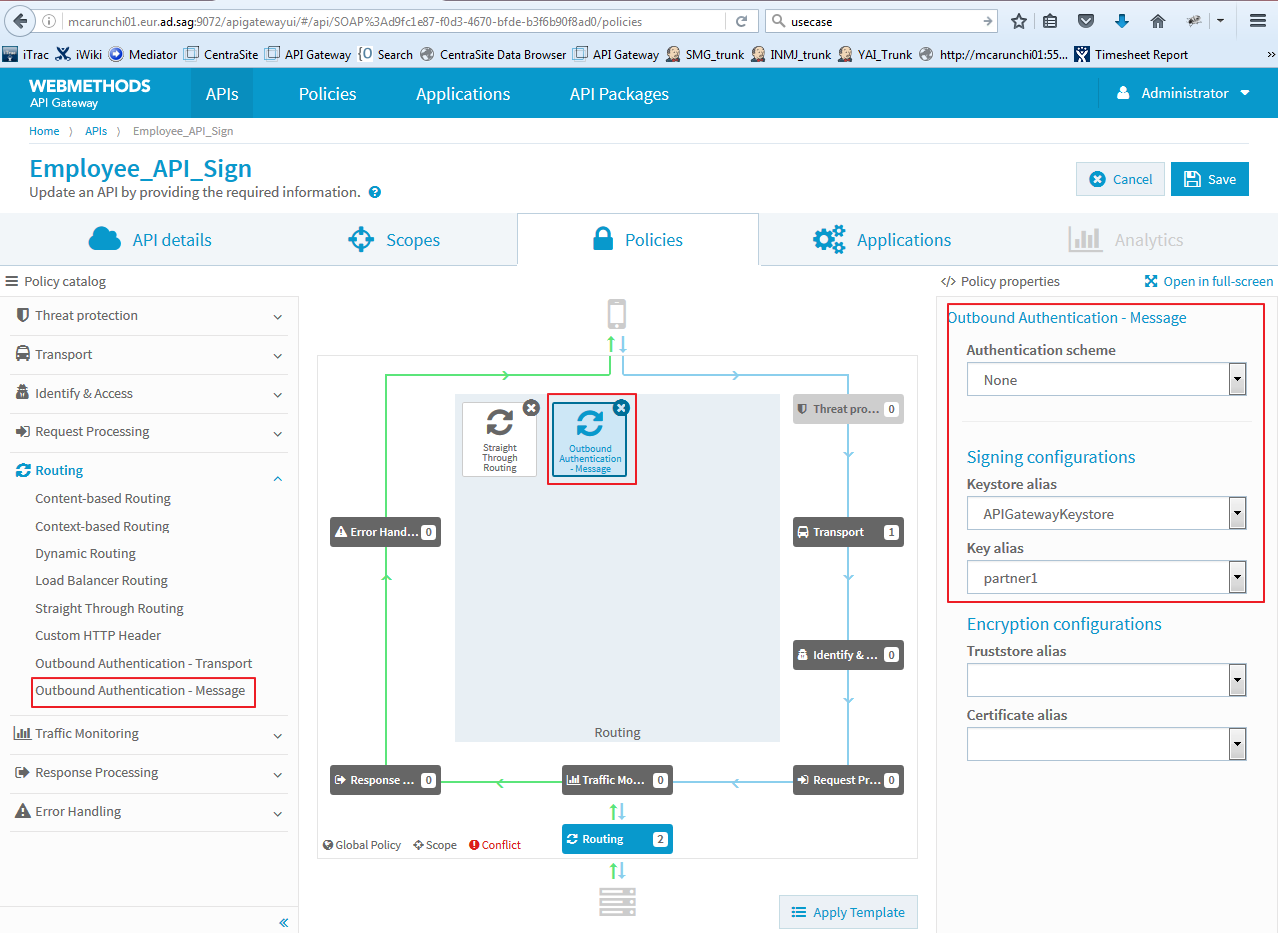Open the Timesheet Report bookmark
The image size is (1278, 933).
point(1131,54)
